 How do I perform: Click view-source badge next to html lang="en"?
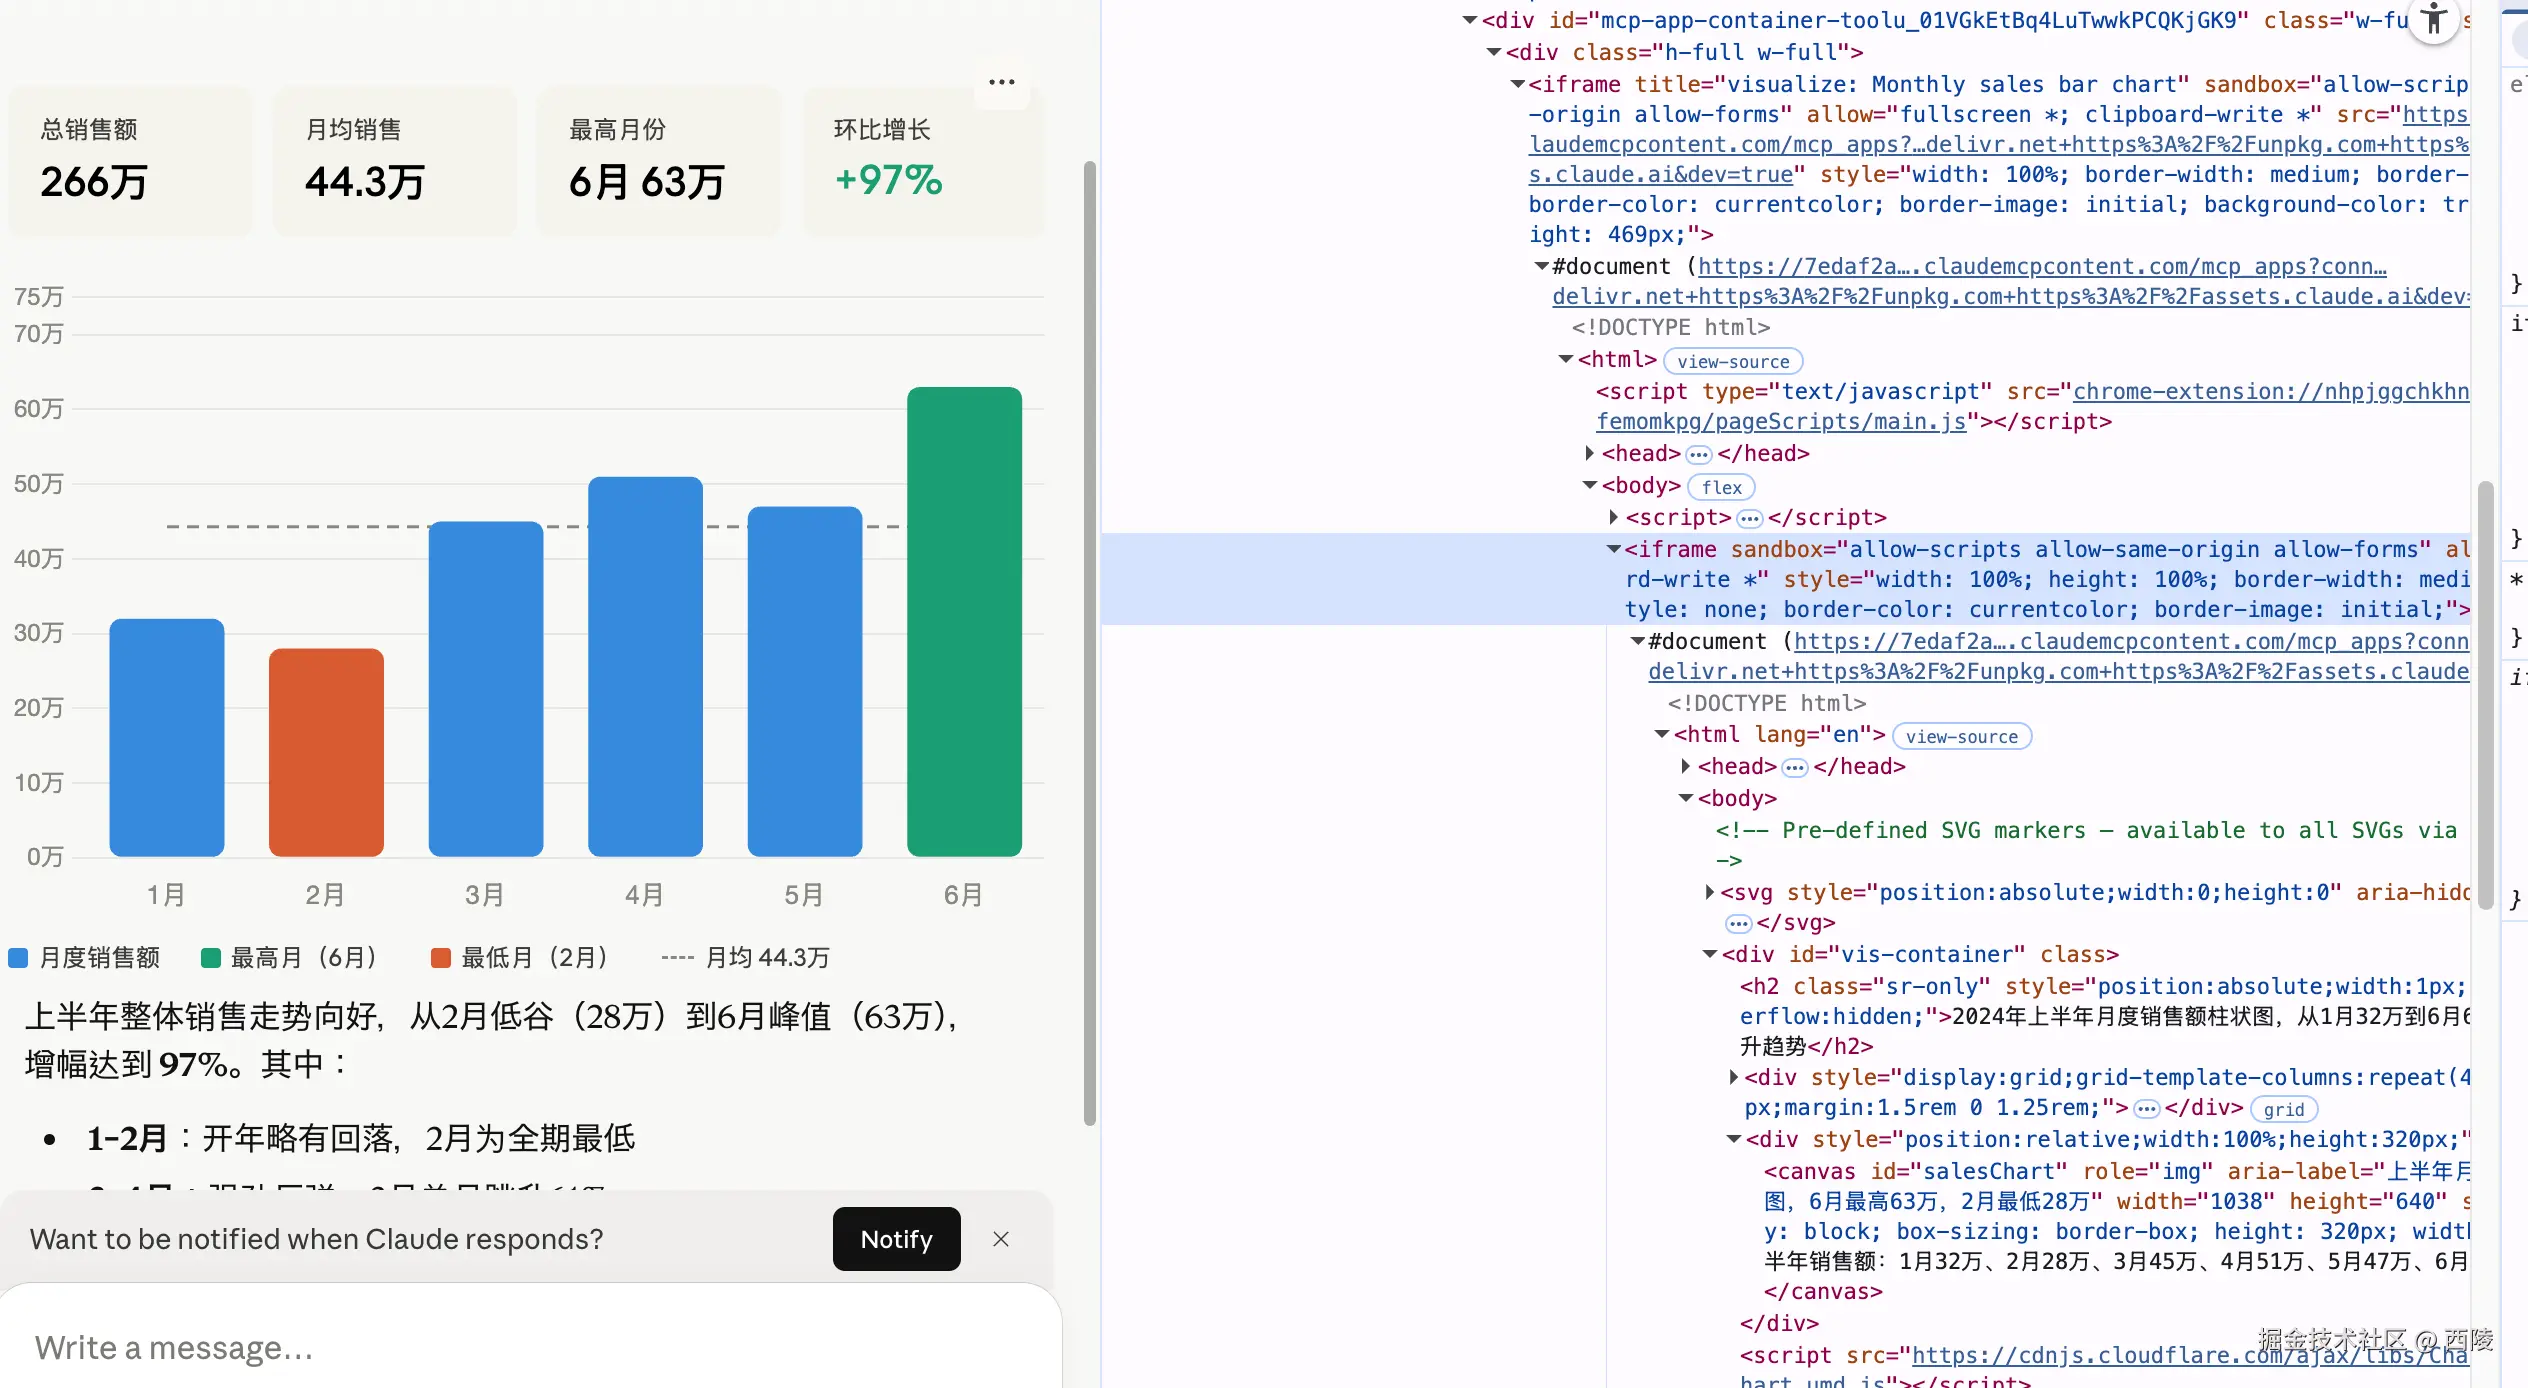coord(1961,737)
